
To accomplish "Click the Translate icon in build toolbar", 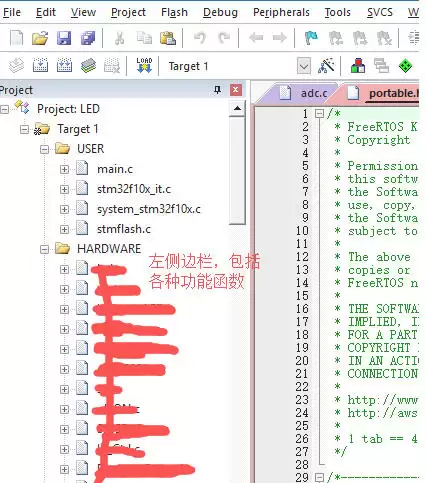I will [16, 65].
